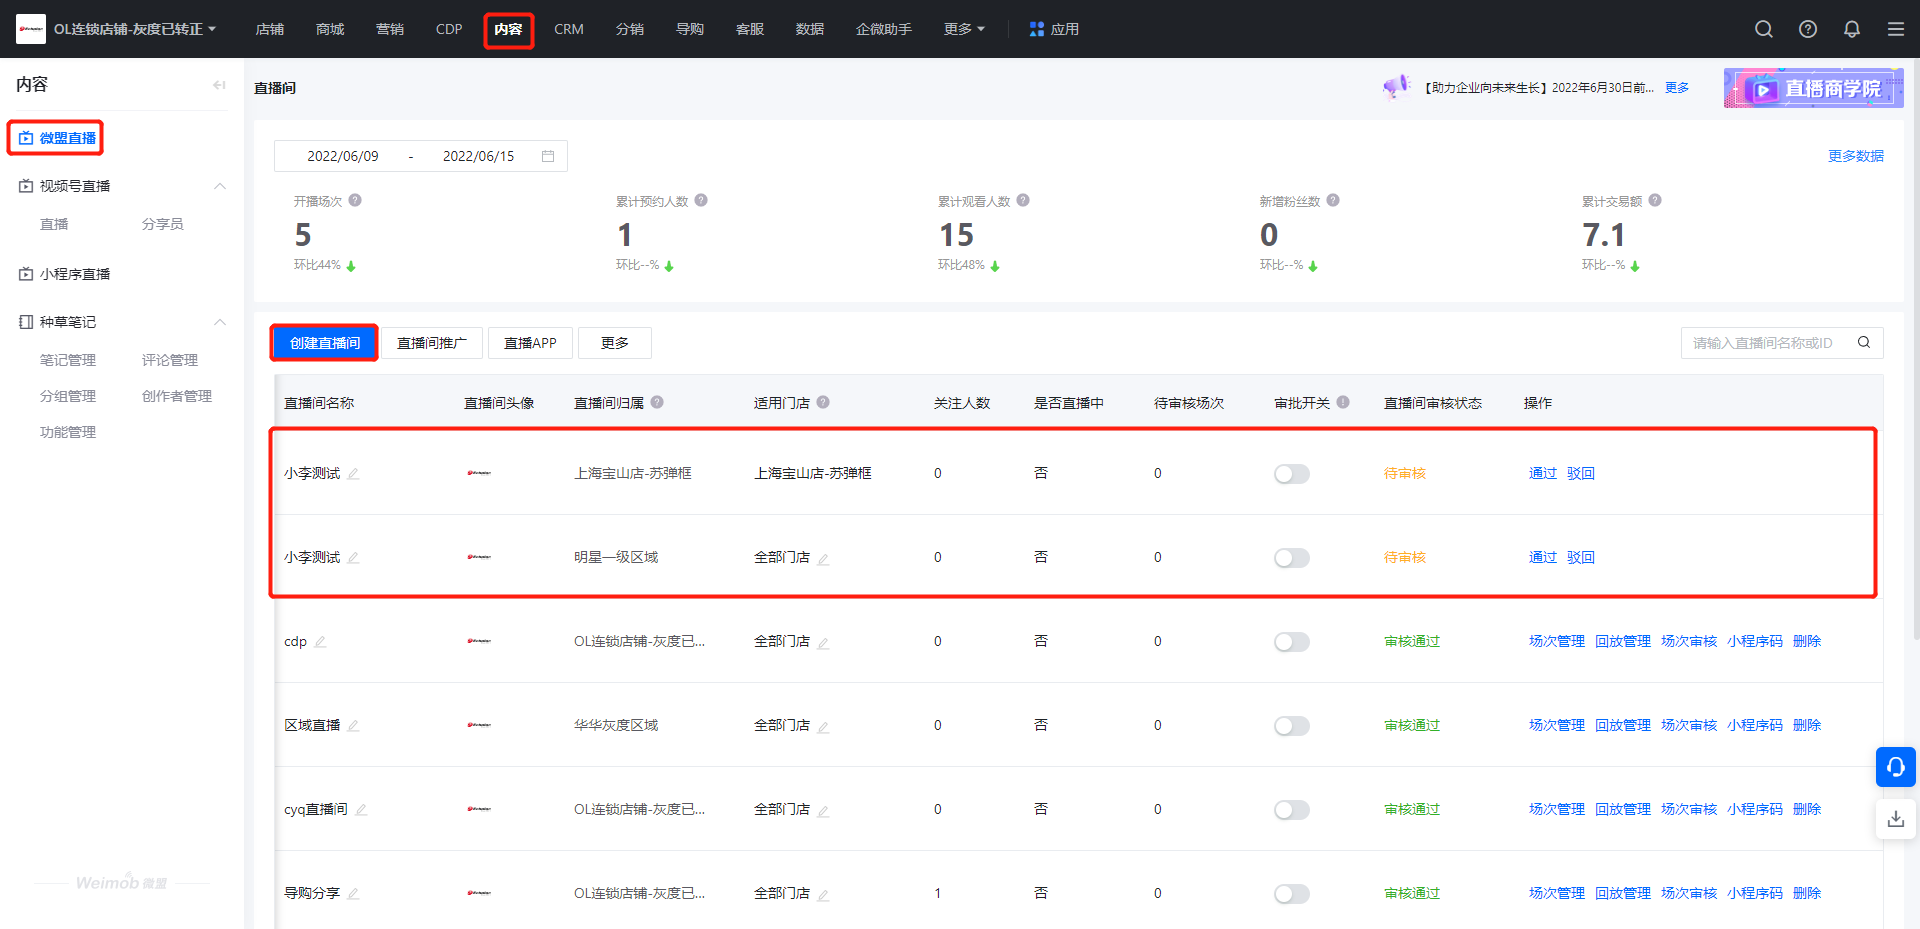Click 驳回 for second 小李测试 row

1581,558
